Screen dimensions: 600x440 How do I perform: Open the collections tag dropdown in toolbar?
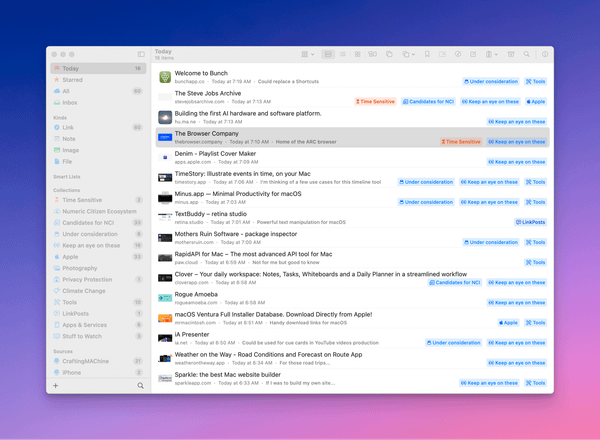click(408, 54)
